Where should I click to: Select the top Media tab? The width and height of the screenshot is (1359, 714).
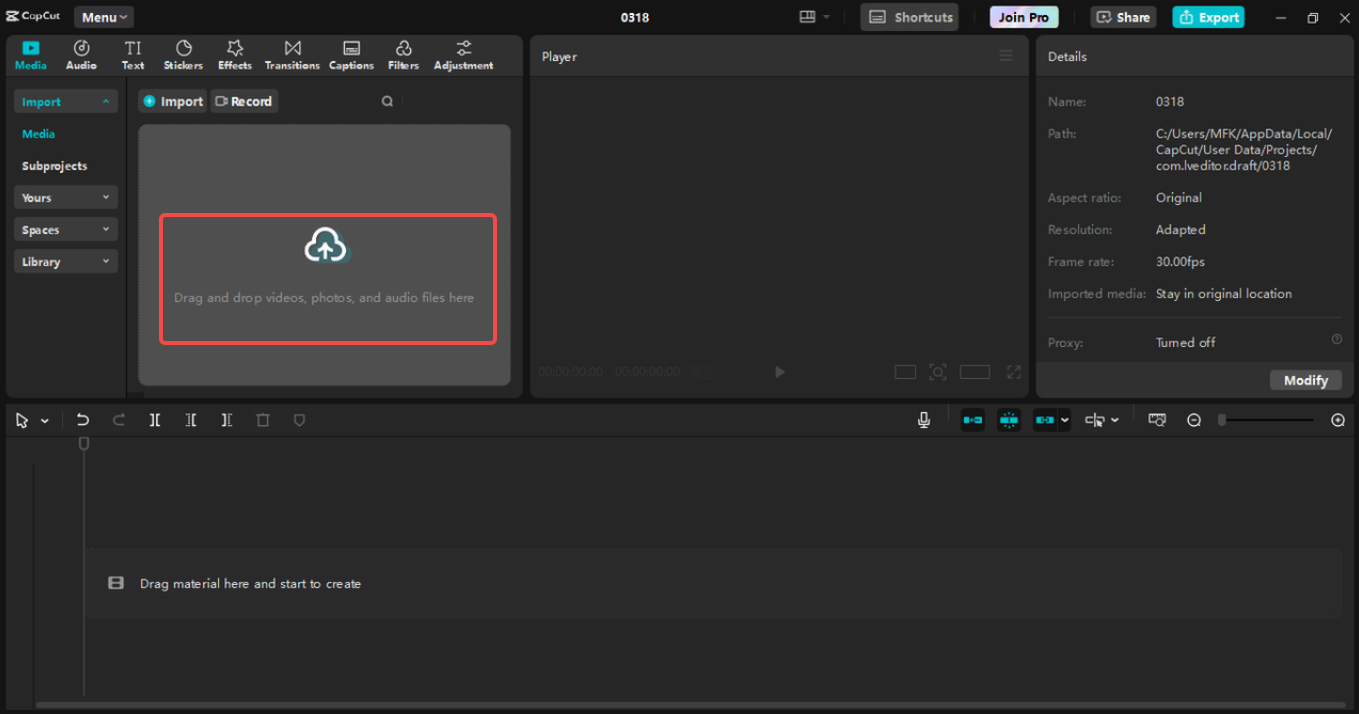click(30, 55)
